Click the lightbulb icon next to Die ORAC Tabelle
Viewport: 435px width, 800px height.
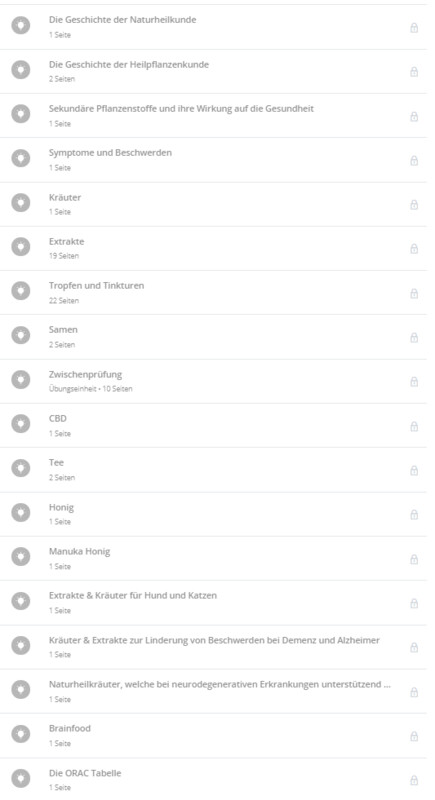tap(21, 778)
